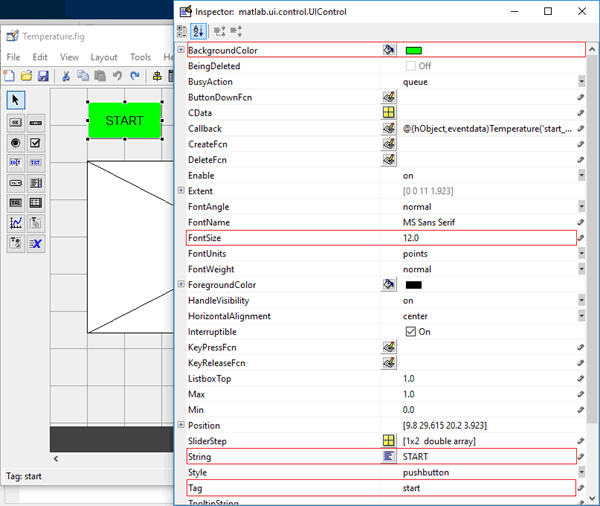Create a new figure with toolbar New icon

pyautogui.click(x=9, y=76)
